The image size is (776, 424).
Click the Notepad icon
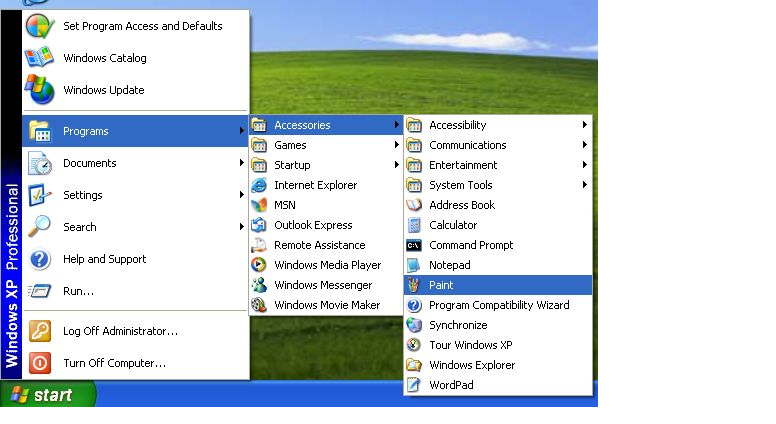(414, 265)
